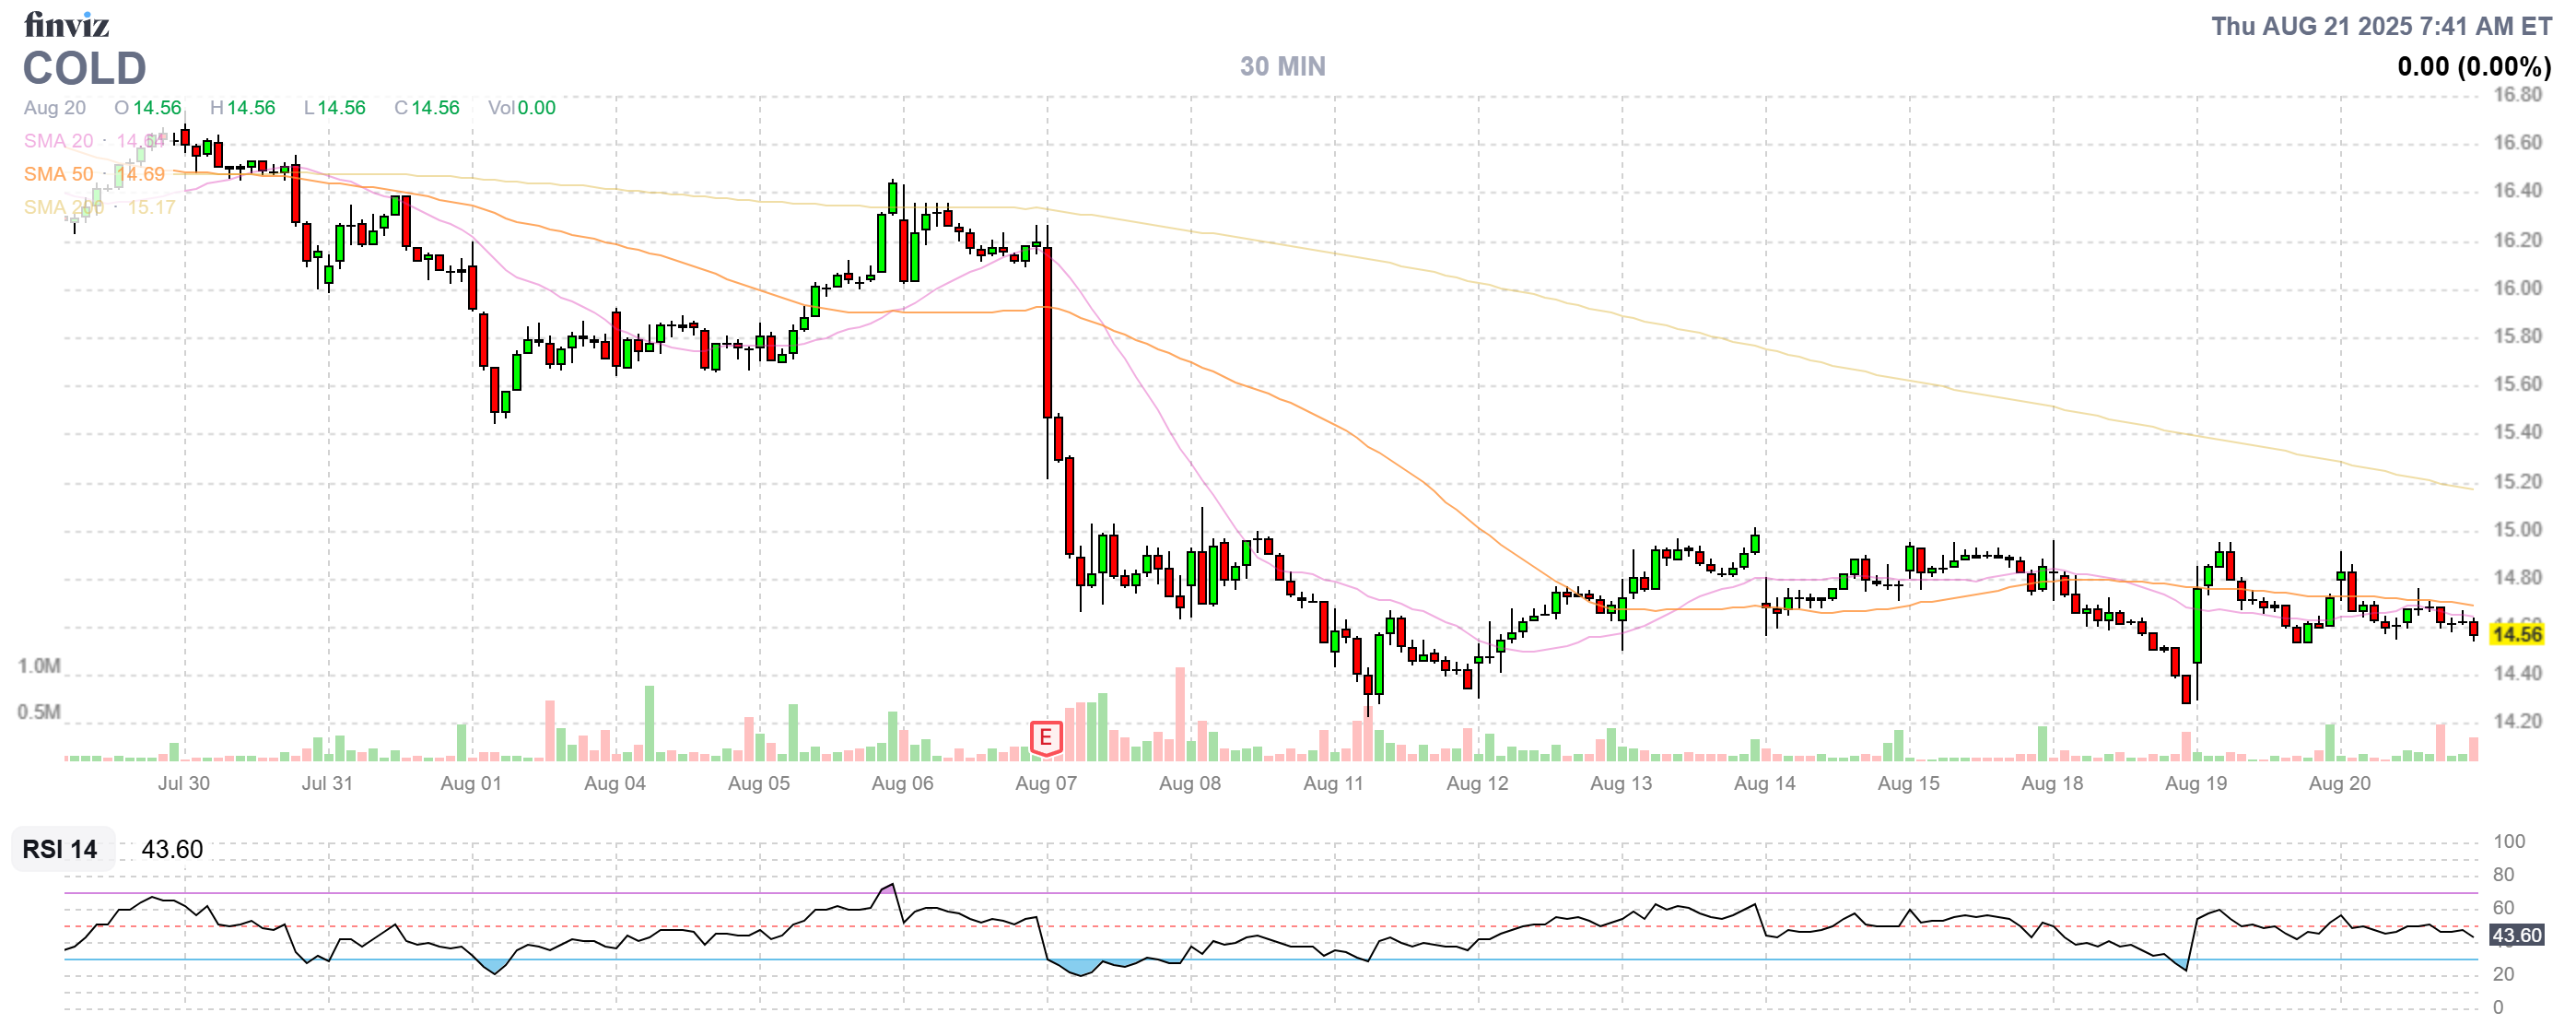
Task: Click the Aug 20 date in OHLC header
Action: (x=55, y=108)
